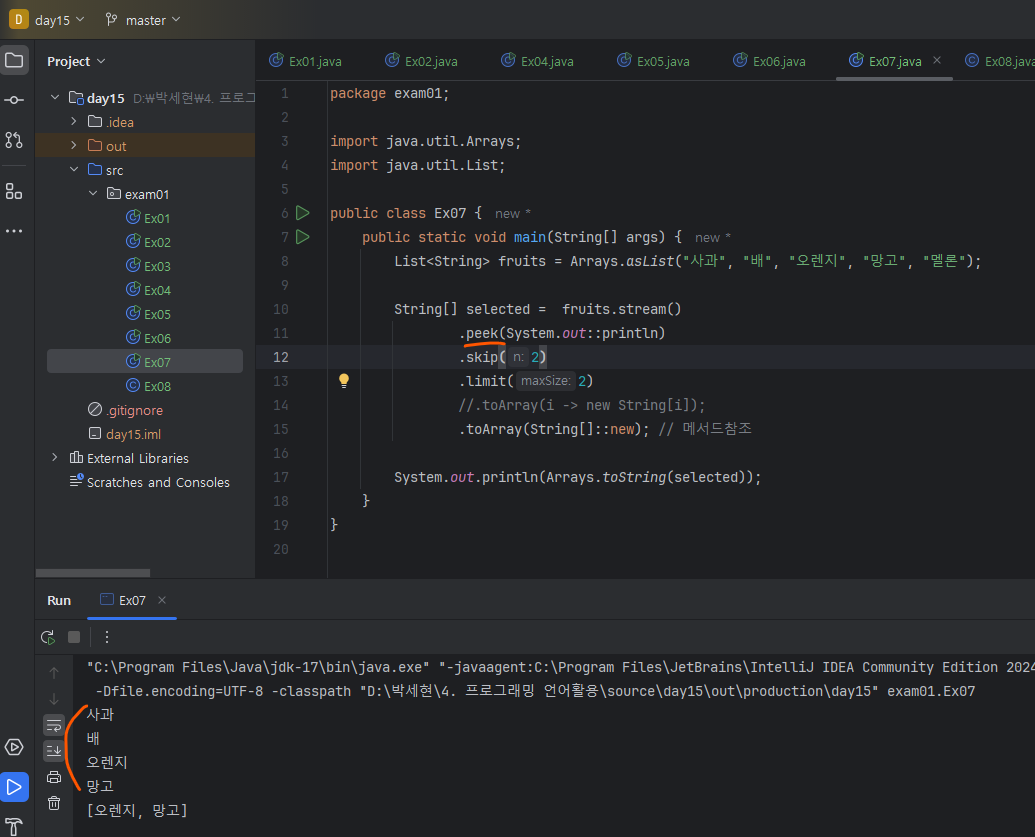Viewport: 1035px width, 837px height.
Task: Open the Run toolbar more options menu
Action: pyautogui.click(x=107, y=637)
